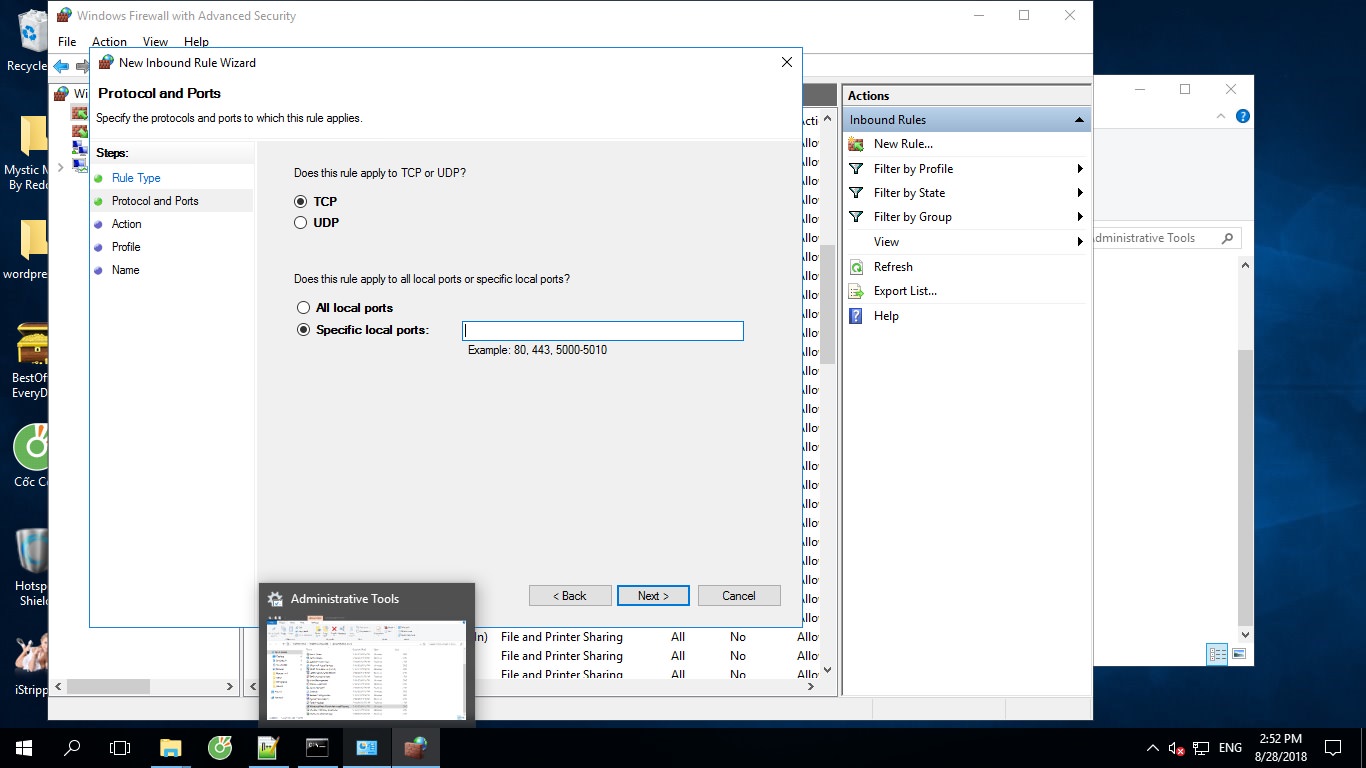The width and height of the screenshot is (1366, 768).
Task: Expand the Filter by Group submenu arrow
Action: [x=1080, y=217]
